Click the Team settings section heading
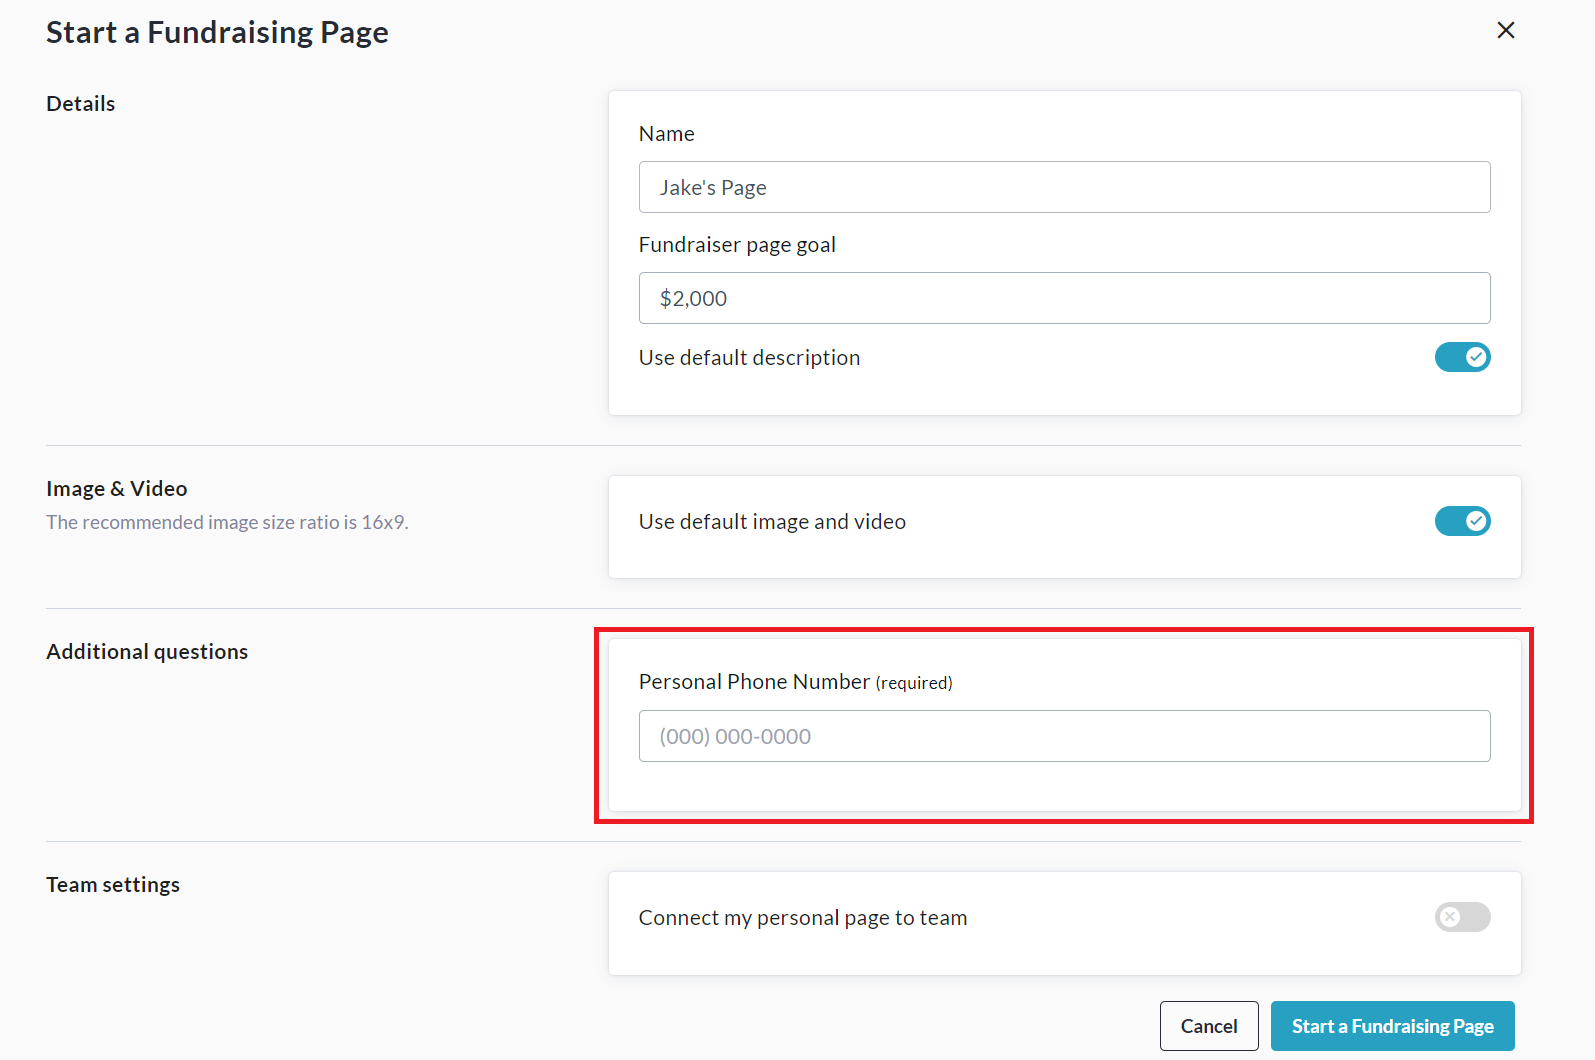 tap(113, 885)
